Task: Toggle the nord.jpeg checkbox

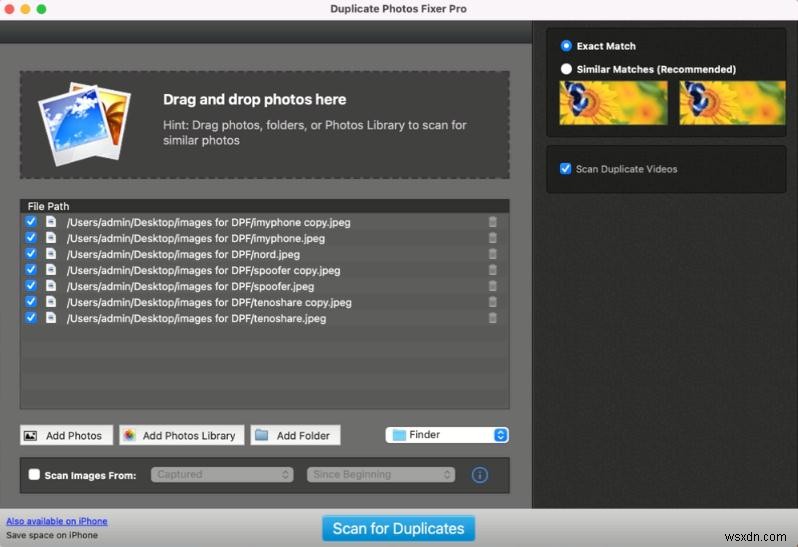Action: 31,253
